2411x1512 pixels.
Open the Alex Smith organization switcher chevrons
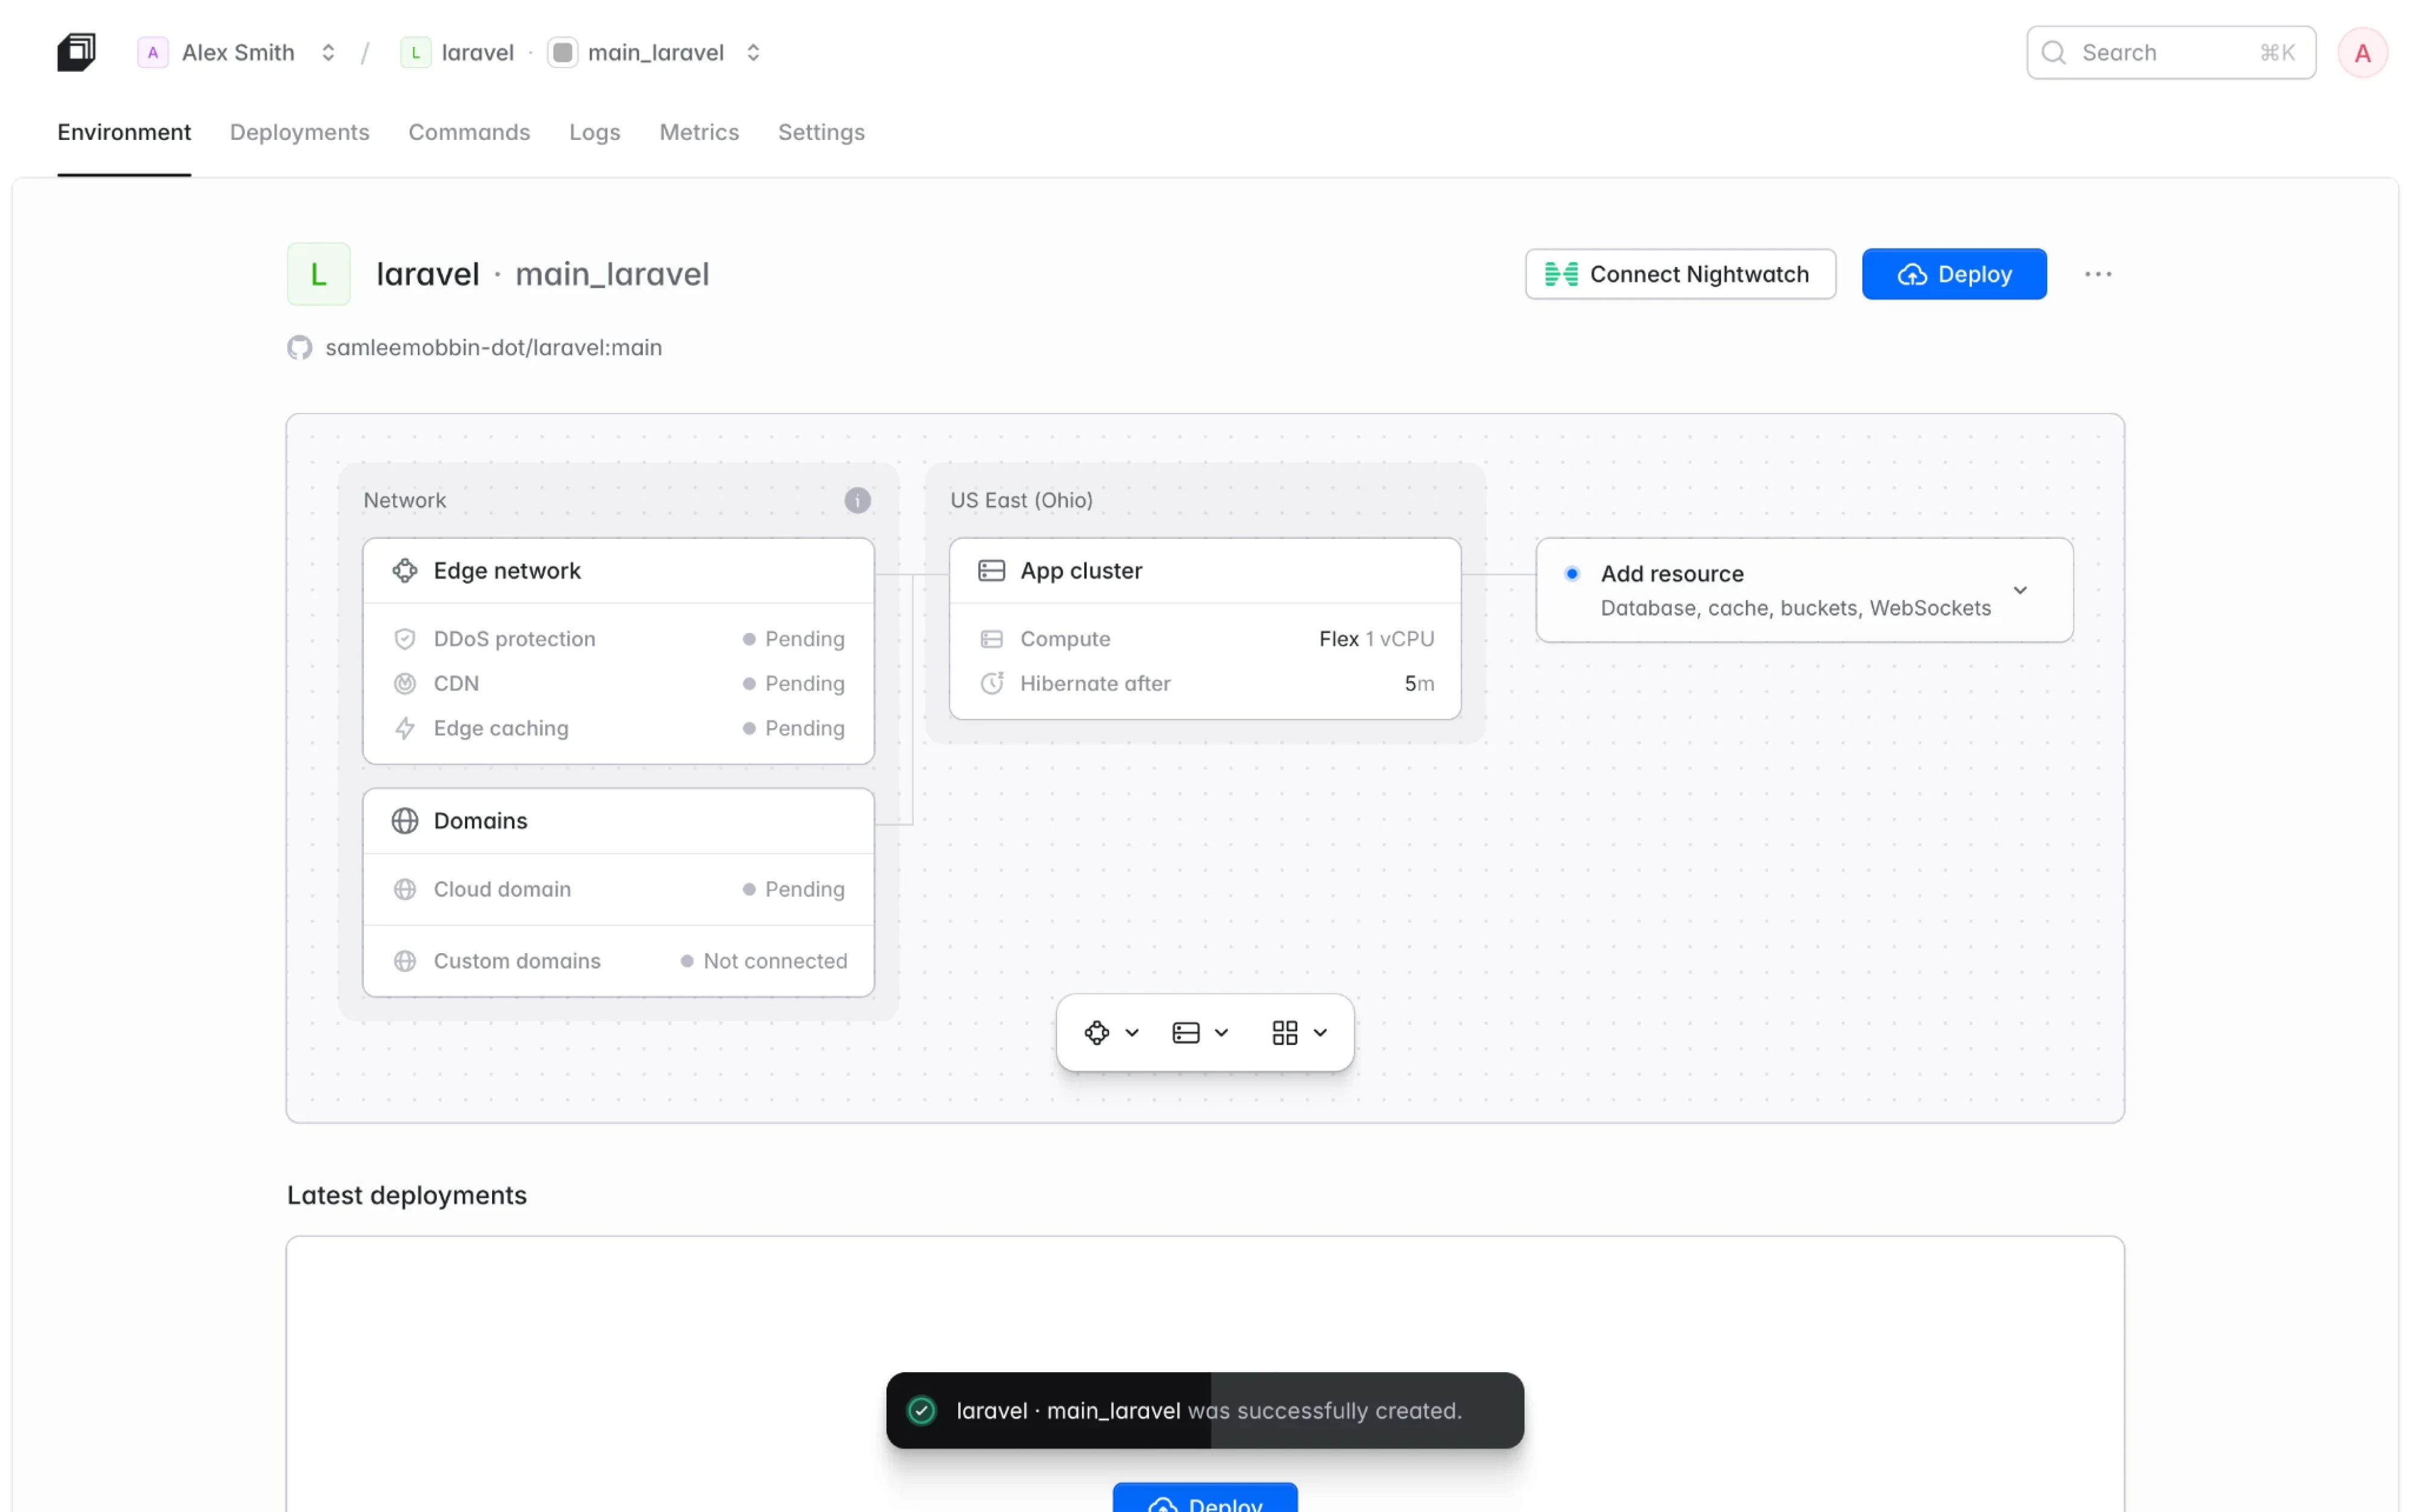[328, 52]
